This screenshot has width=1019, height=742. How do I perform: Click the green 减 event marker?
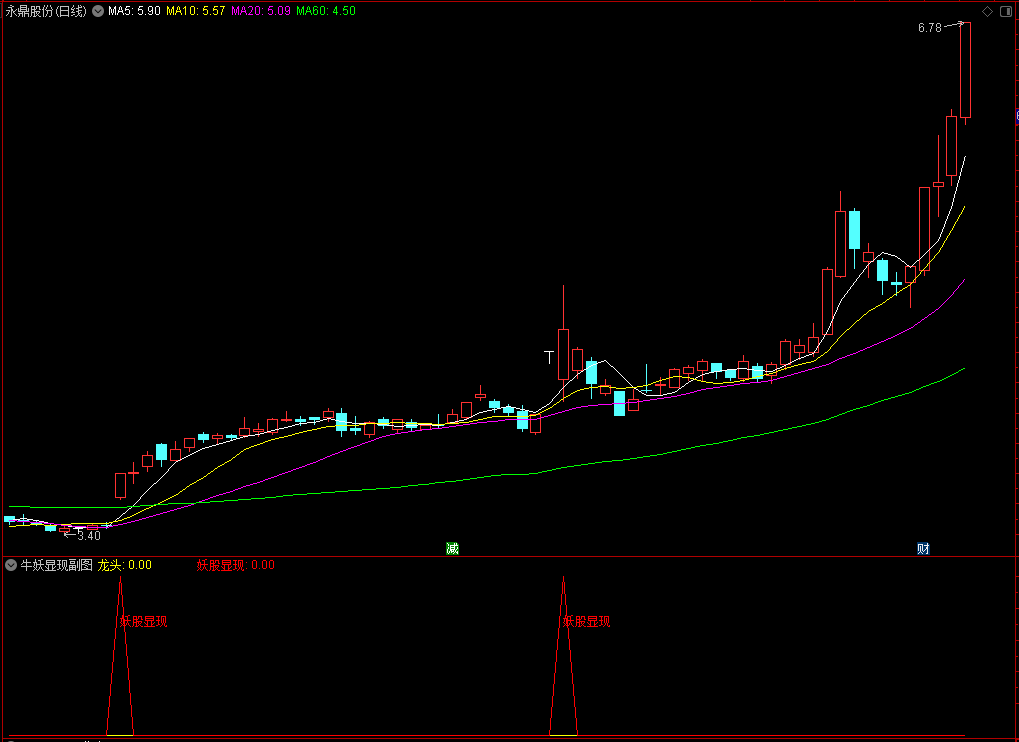coord(452,548)
